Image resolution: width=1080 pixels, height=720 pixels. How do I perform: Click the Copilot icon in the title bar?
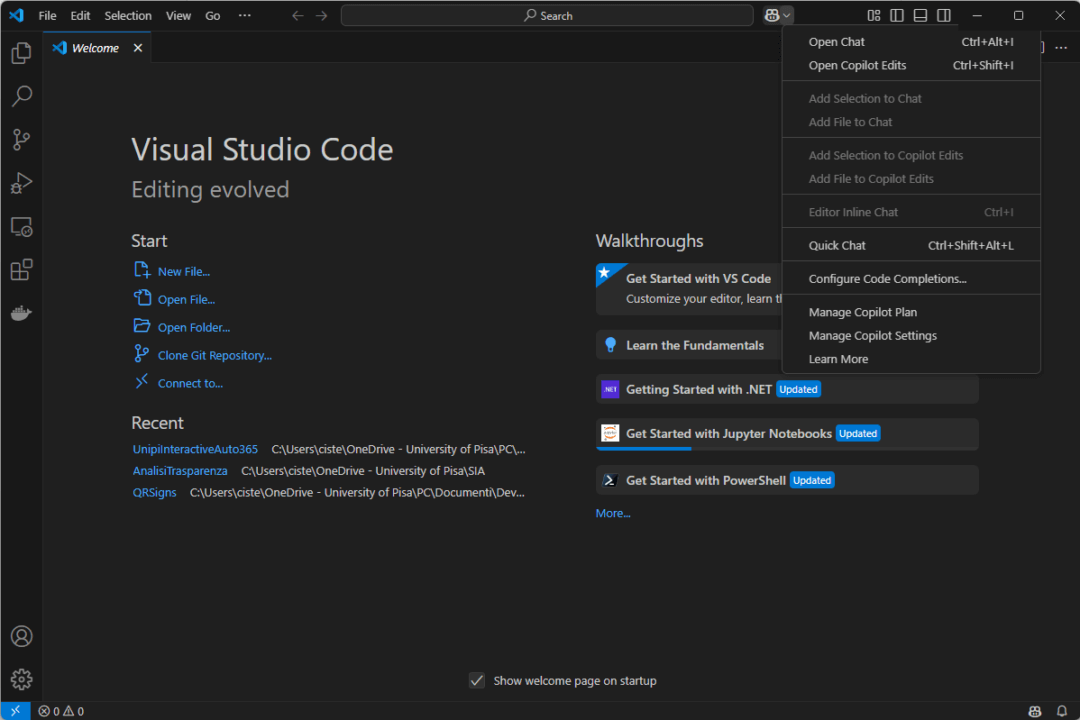(770, 14)
